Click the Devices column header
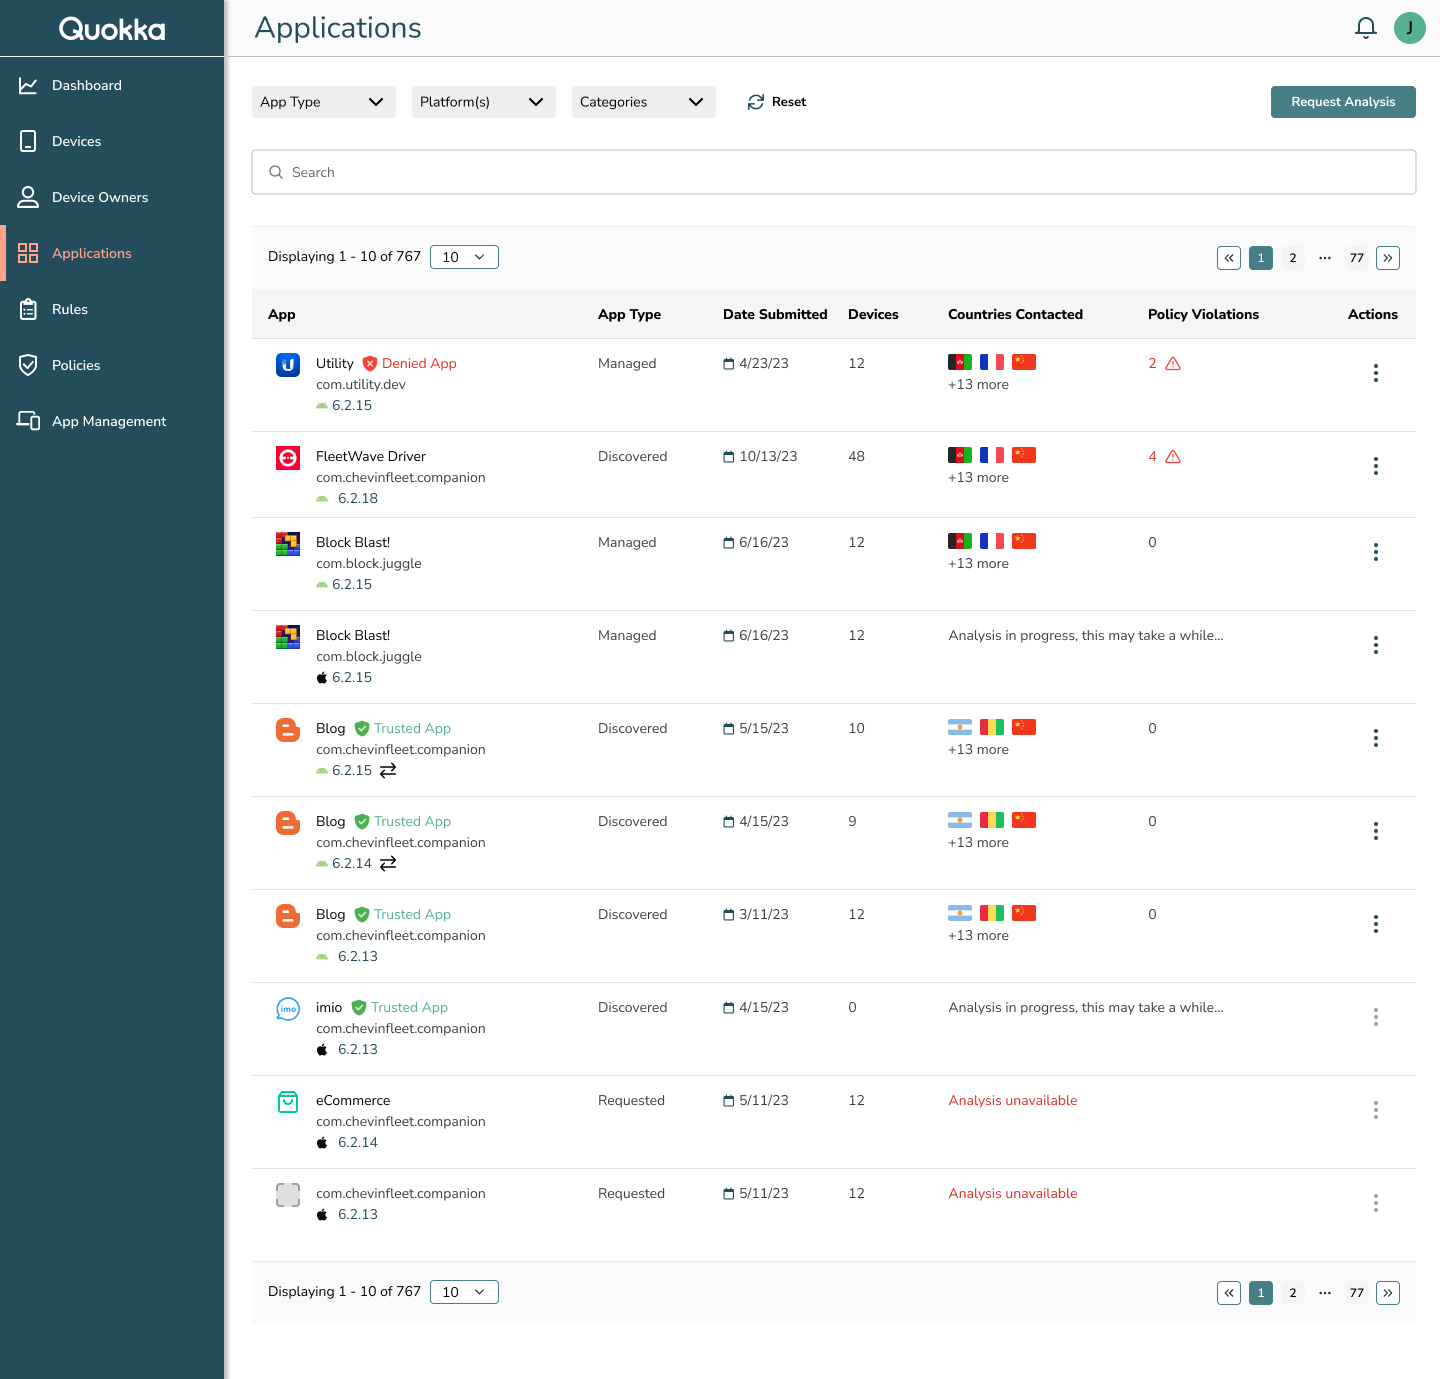Screen dimensions: 1440x1379 [873, 314]
